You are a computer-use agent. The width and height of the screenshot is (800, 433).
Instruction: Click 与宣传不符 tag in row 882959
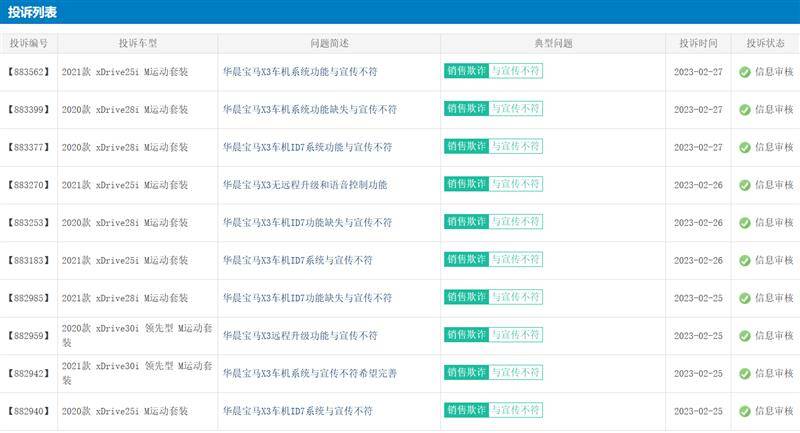coord(515,335)
